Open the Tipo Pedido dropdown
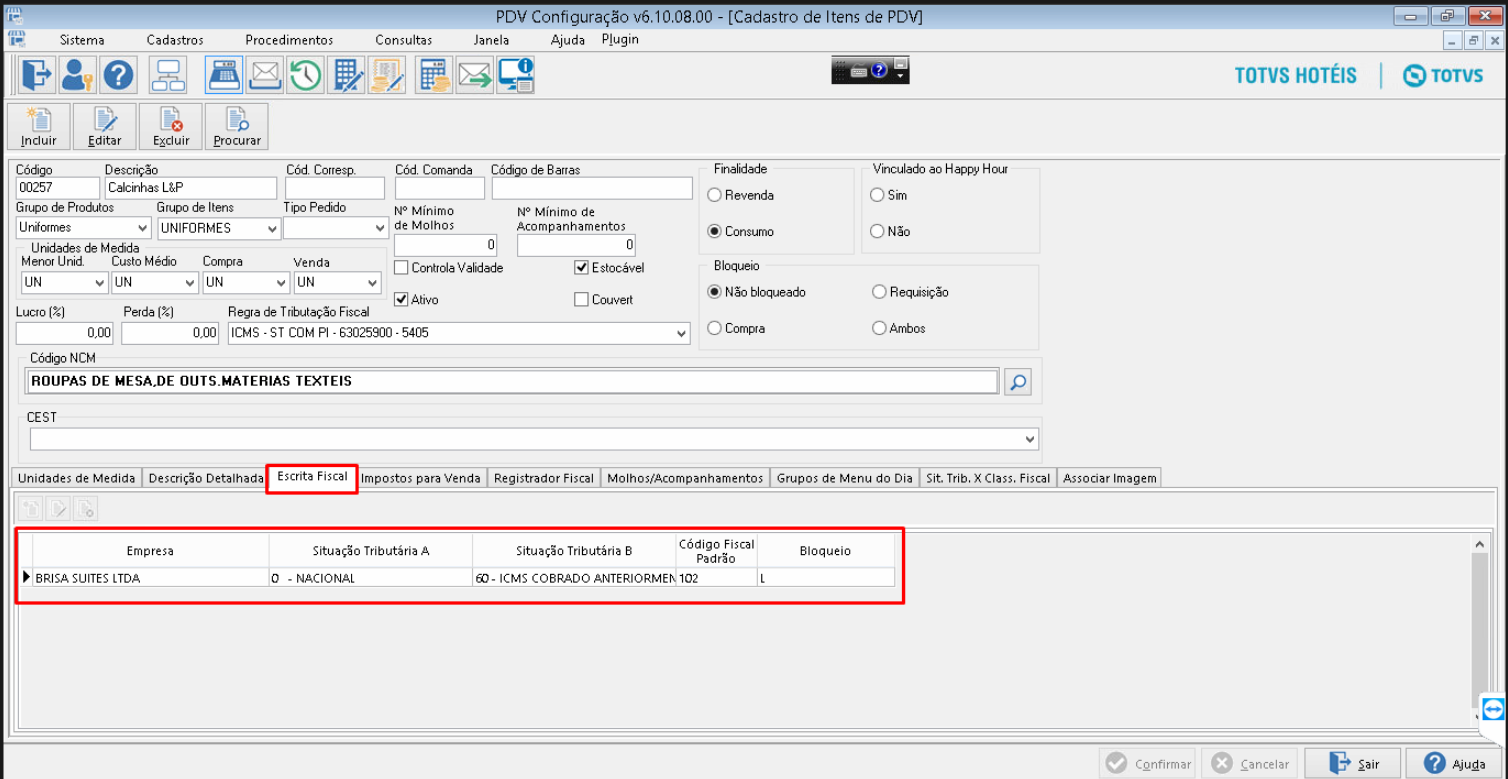This screenshot has height=779, width=1508. pyautogui.click(x=379, y=228)
